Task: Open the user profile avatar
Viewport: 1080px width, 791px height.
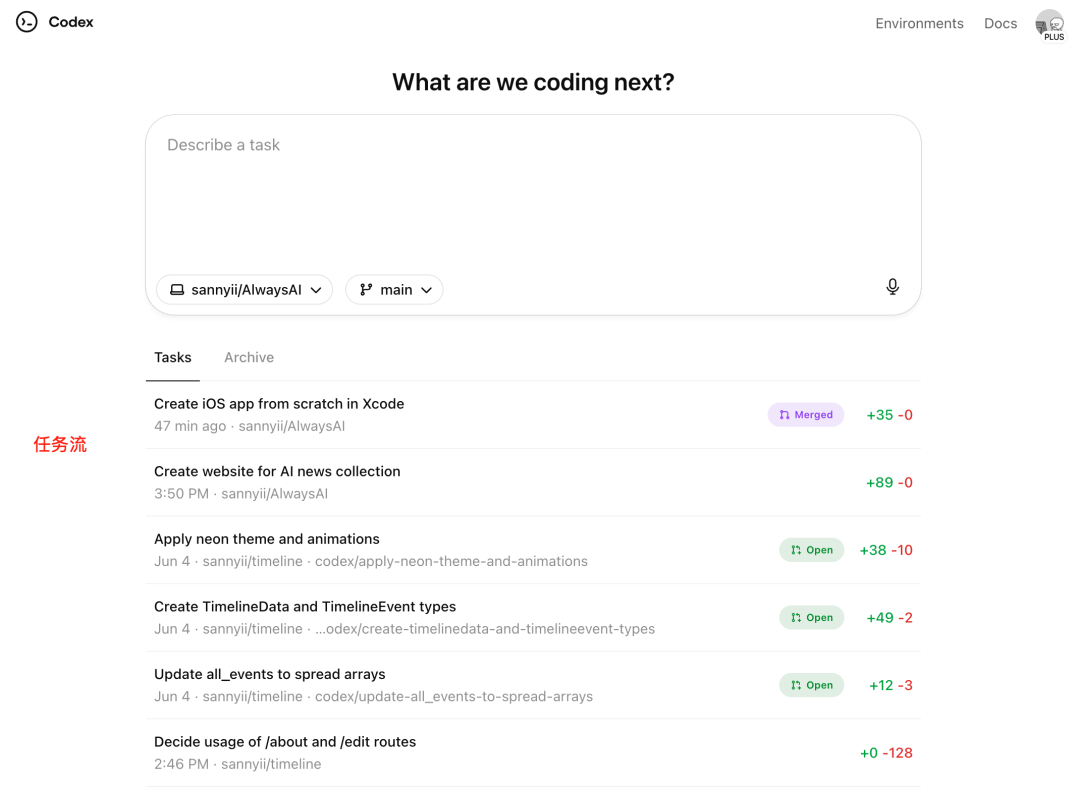Action: click(x=1049, y=24)
